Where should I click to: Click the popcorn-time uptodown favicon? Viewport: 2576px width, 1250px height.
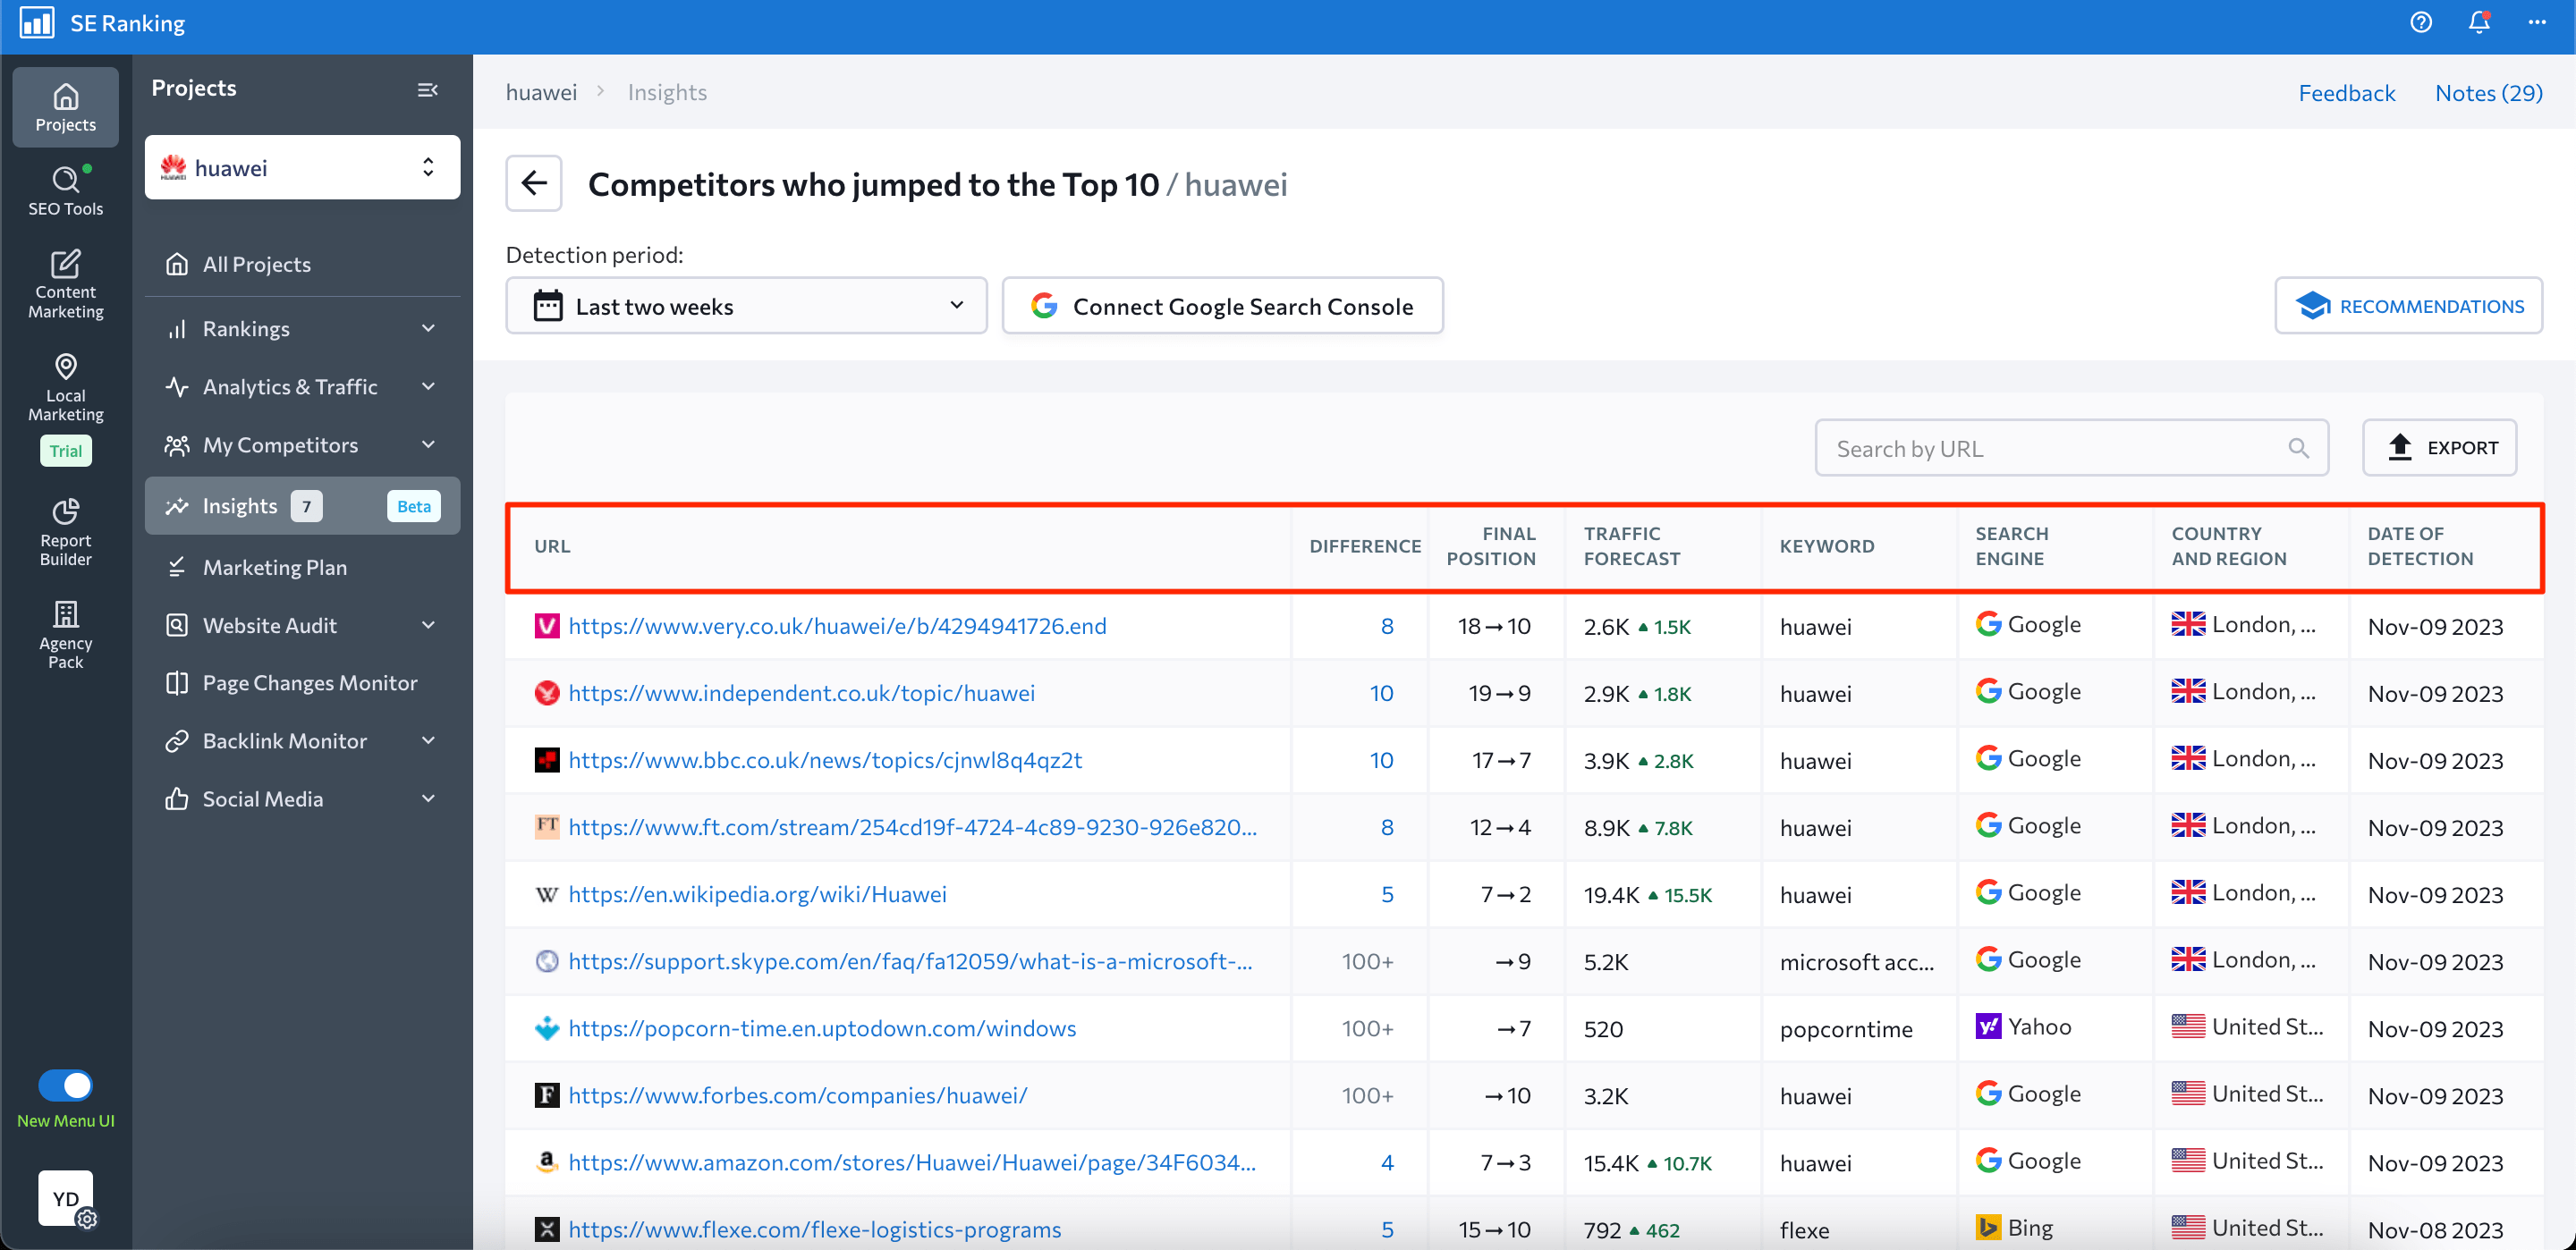[547, 1028]
